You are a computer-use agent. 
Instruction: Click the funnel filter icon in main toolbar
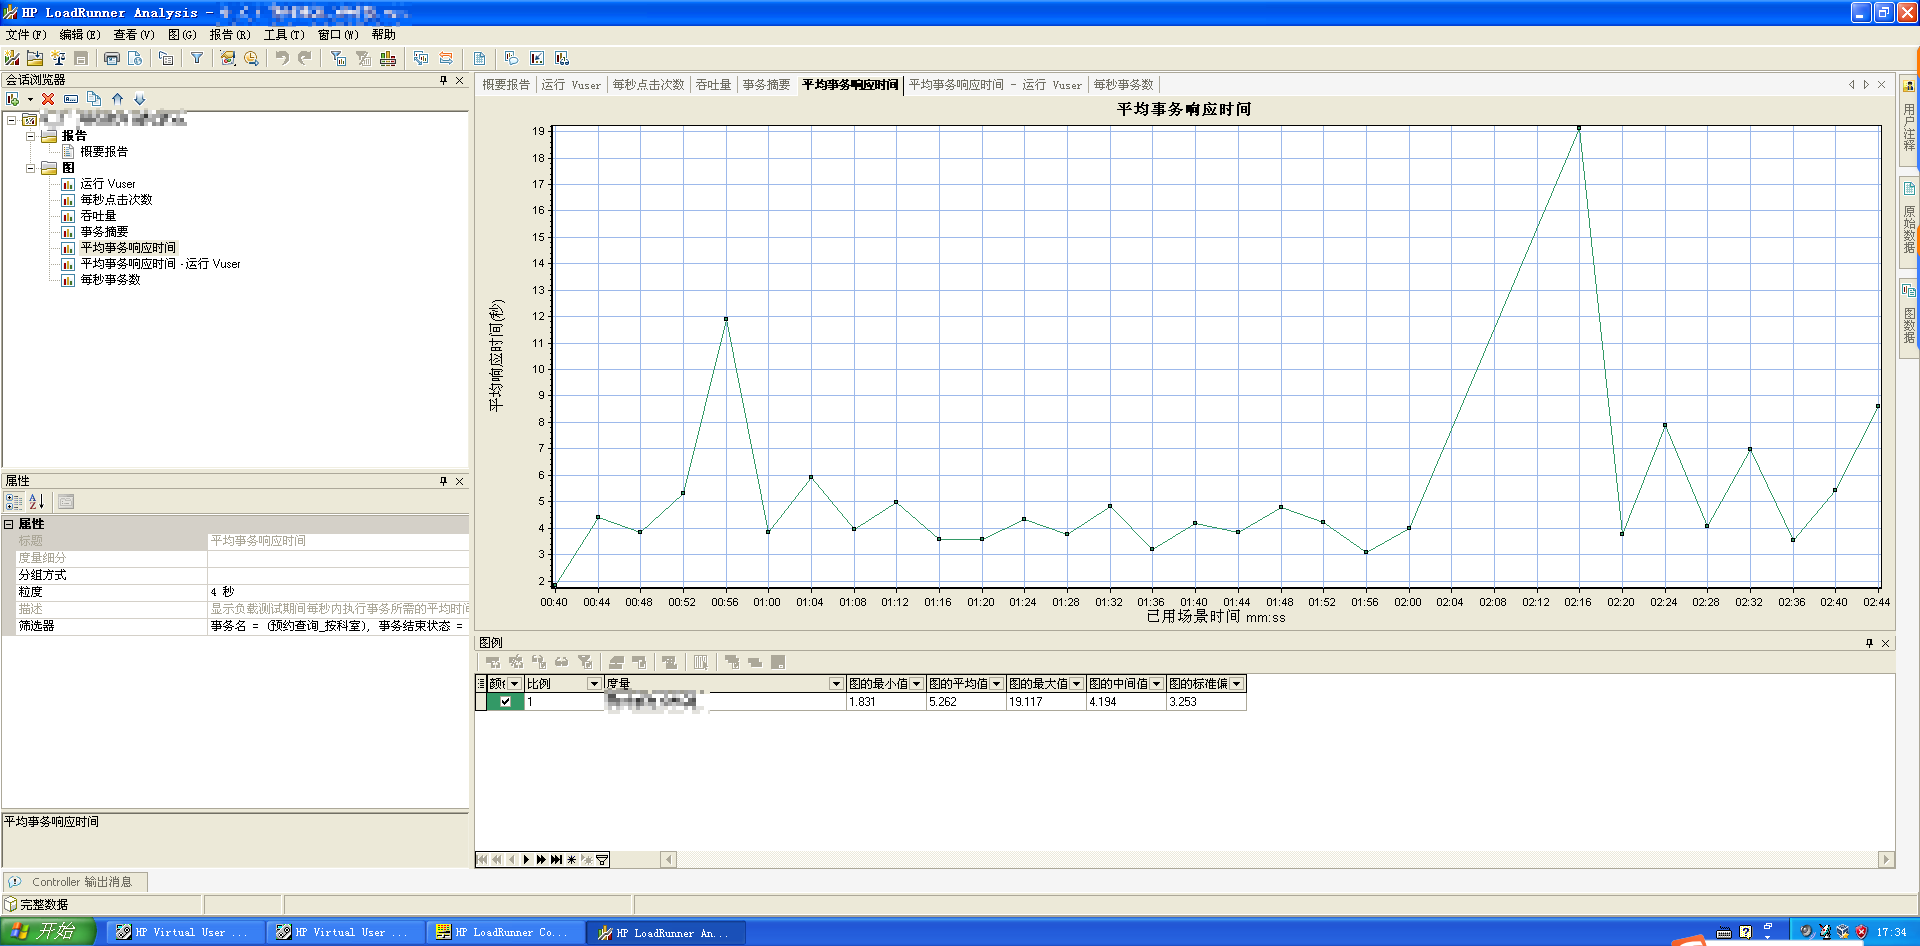click(x=197, y=59)
